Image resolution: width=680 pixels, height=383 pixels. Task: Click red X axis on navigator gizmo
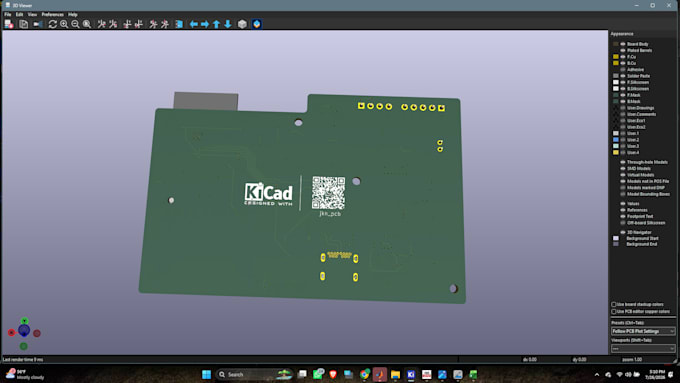[12, 333]
